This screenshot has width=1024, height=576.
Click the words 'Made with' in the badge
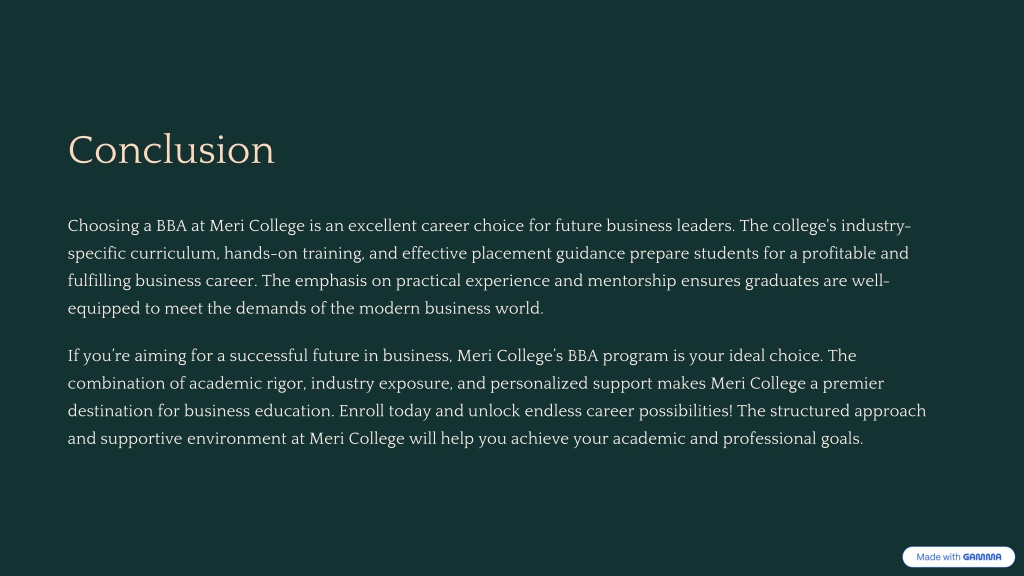pos(938,557)
